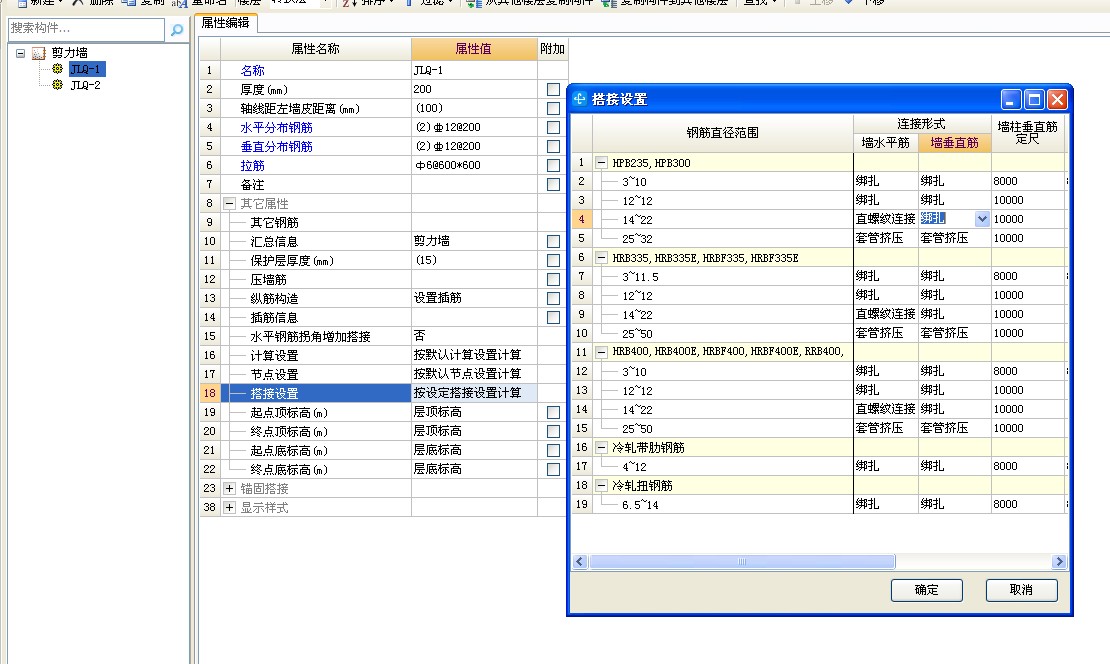Click the 厚度 value 200 cell
1110x664 pixels.
coord(474,90)
